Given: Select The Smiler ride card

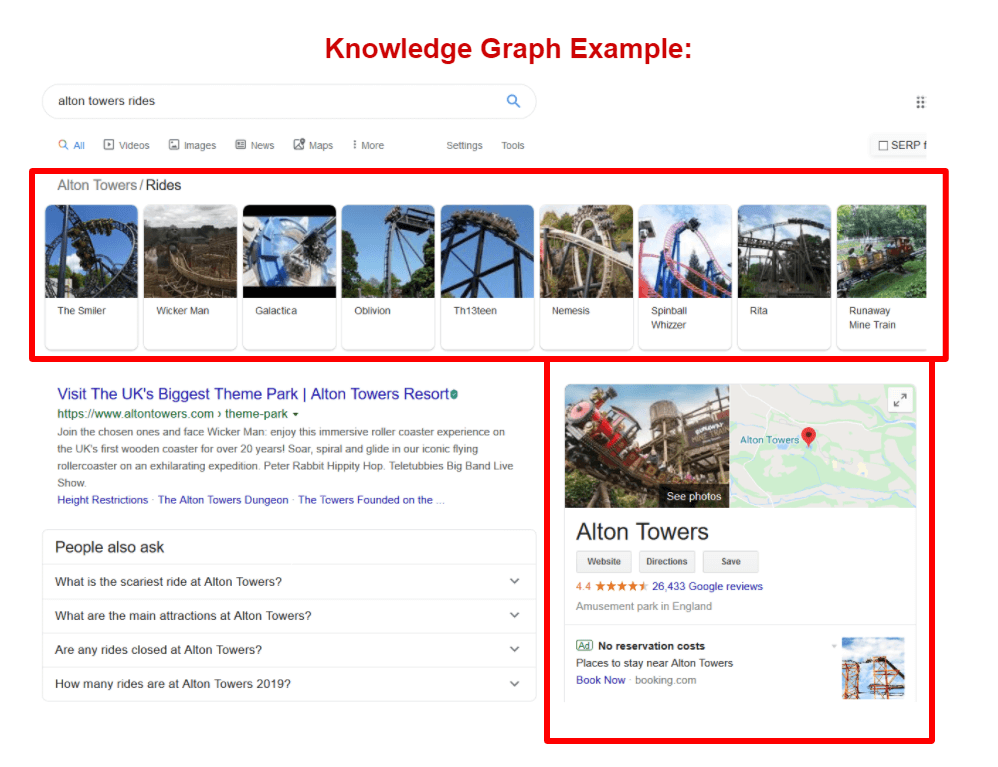Looking at the screenshot, I should coord(91,276).
